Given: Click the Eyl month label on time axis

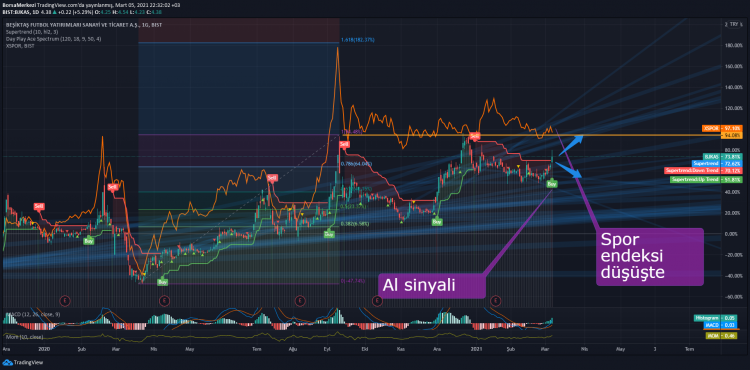Looking at the screenshot, I should click(x=328, y=349).
